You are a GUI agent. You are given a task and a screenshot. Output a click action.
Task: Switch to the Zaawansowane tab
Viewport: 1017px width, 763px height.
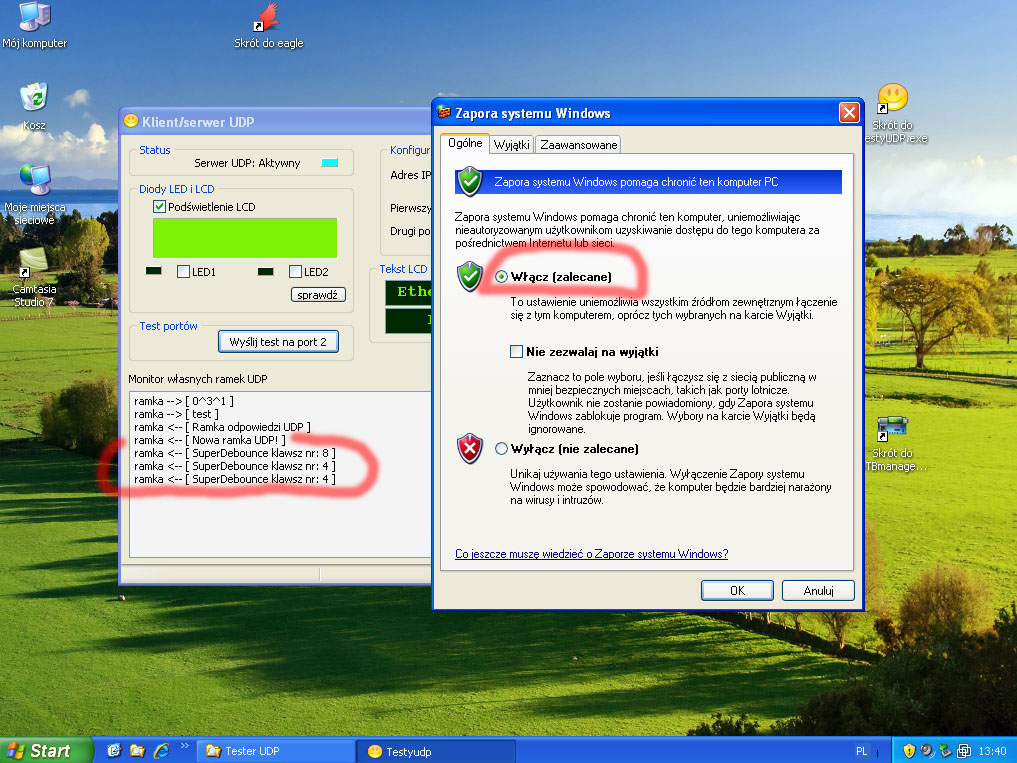[579, 145]
